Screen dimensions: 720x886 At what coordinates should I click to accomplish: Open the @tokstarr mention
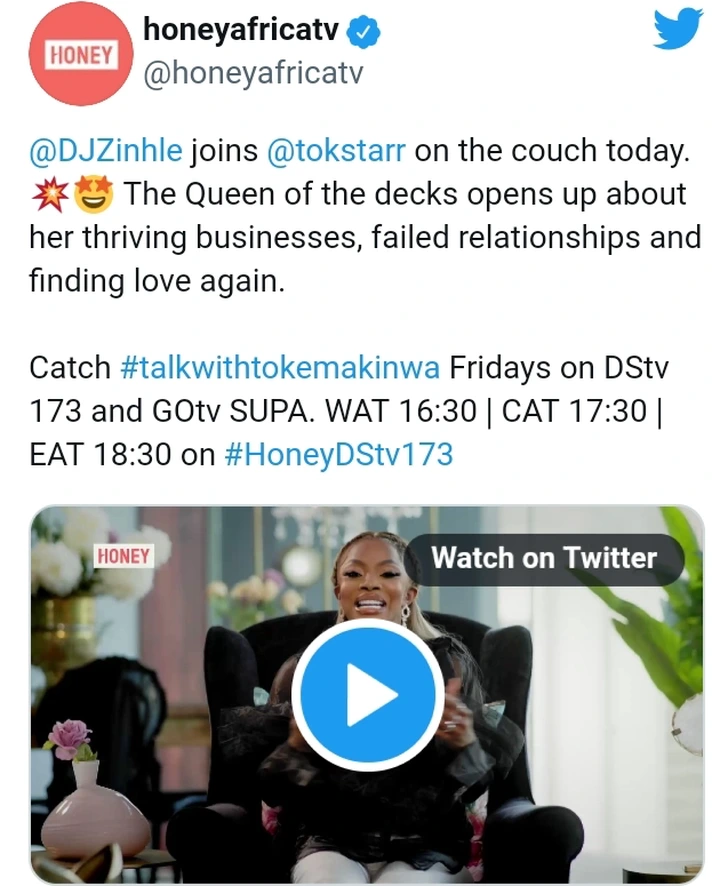(x=336, y=151)
